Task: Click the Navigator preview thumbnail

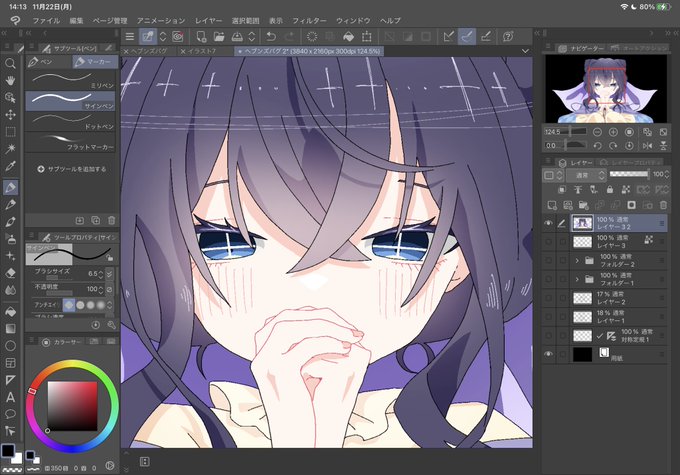Action: coord(606,89)
